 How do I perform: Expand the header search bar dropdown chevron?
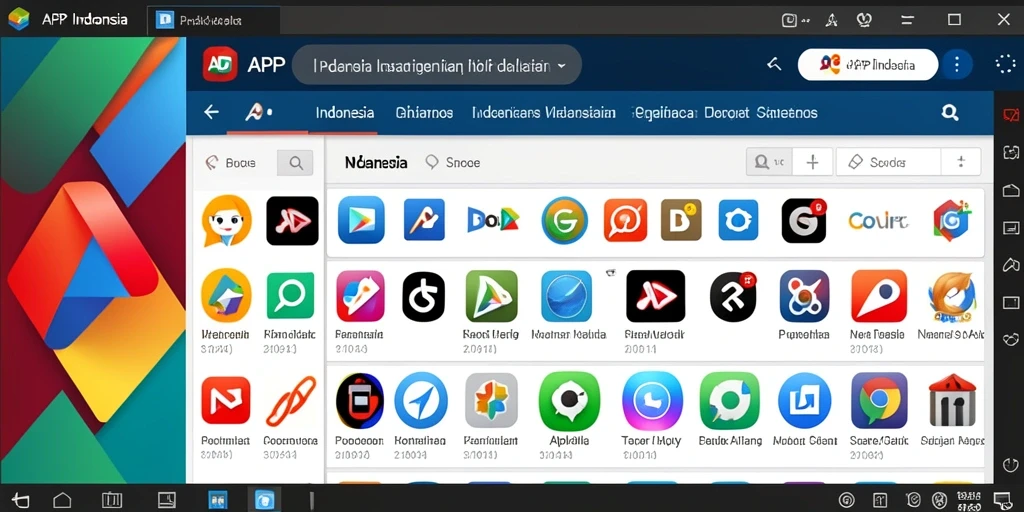[561, 66]
